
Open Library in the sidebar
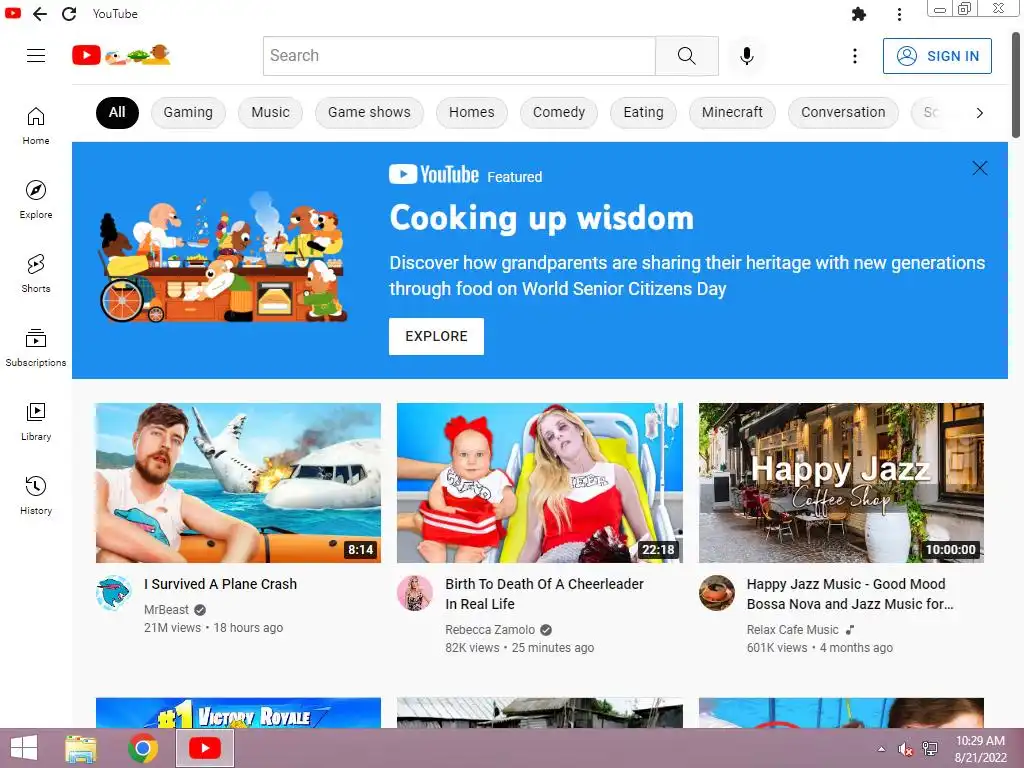click(36, 422)
